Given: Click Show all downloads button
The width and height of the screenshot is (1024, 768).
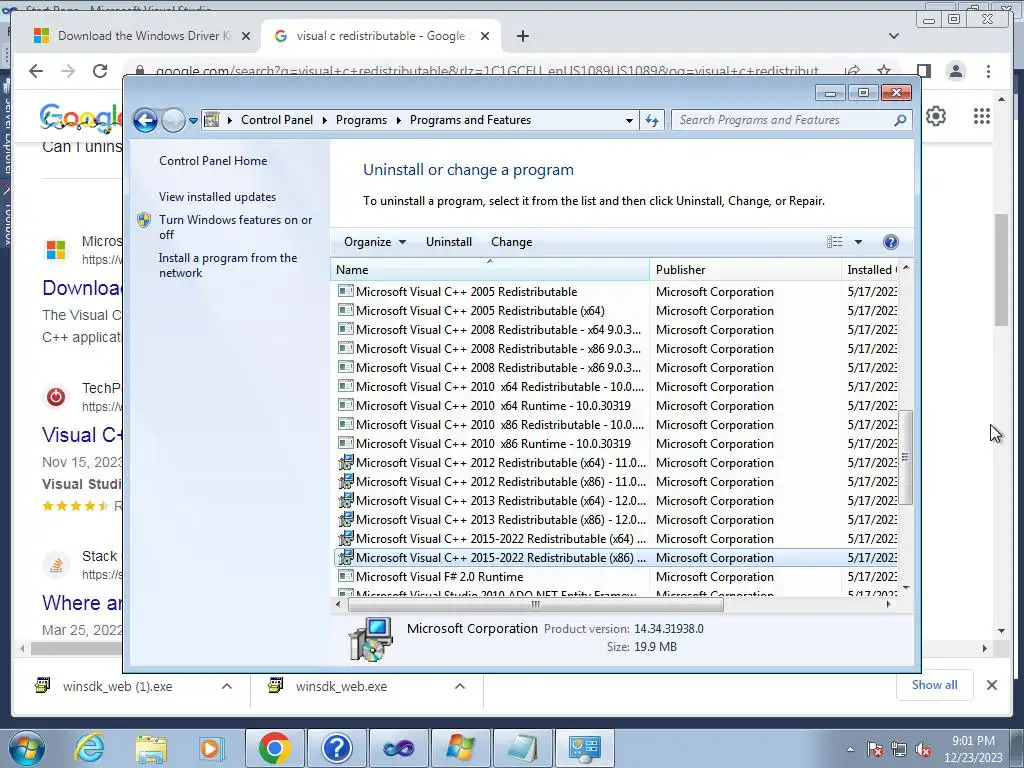Looking at the screenshot, I should click(x=935, y=684).
